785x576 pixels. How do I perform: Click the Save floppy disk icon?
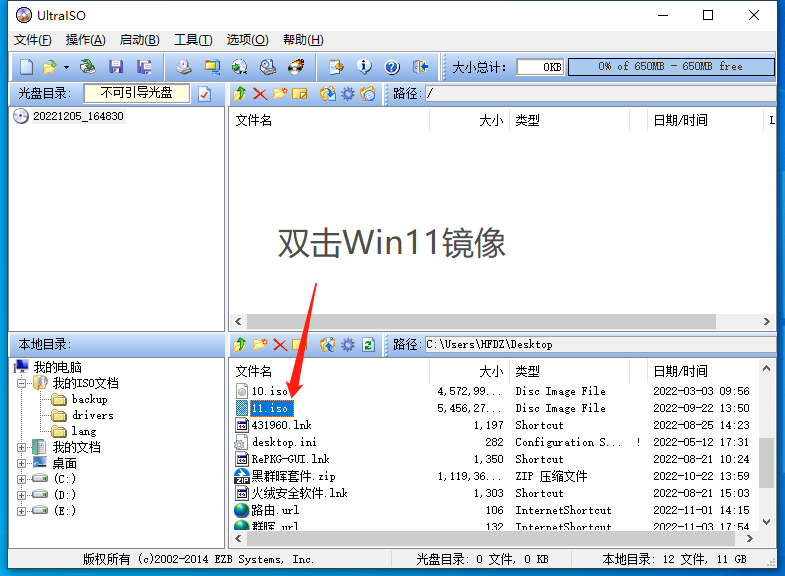tap(116, 67)
